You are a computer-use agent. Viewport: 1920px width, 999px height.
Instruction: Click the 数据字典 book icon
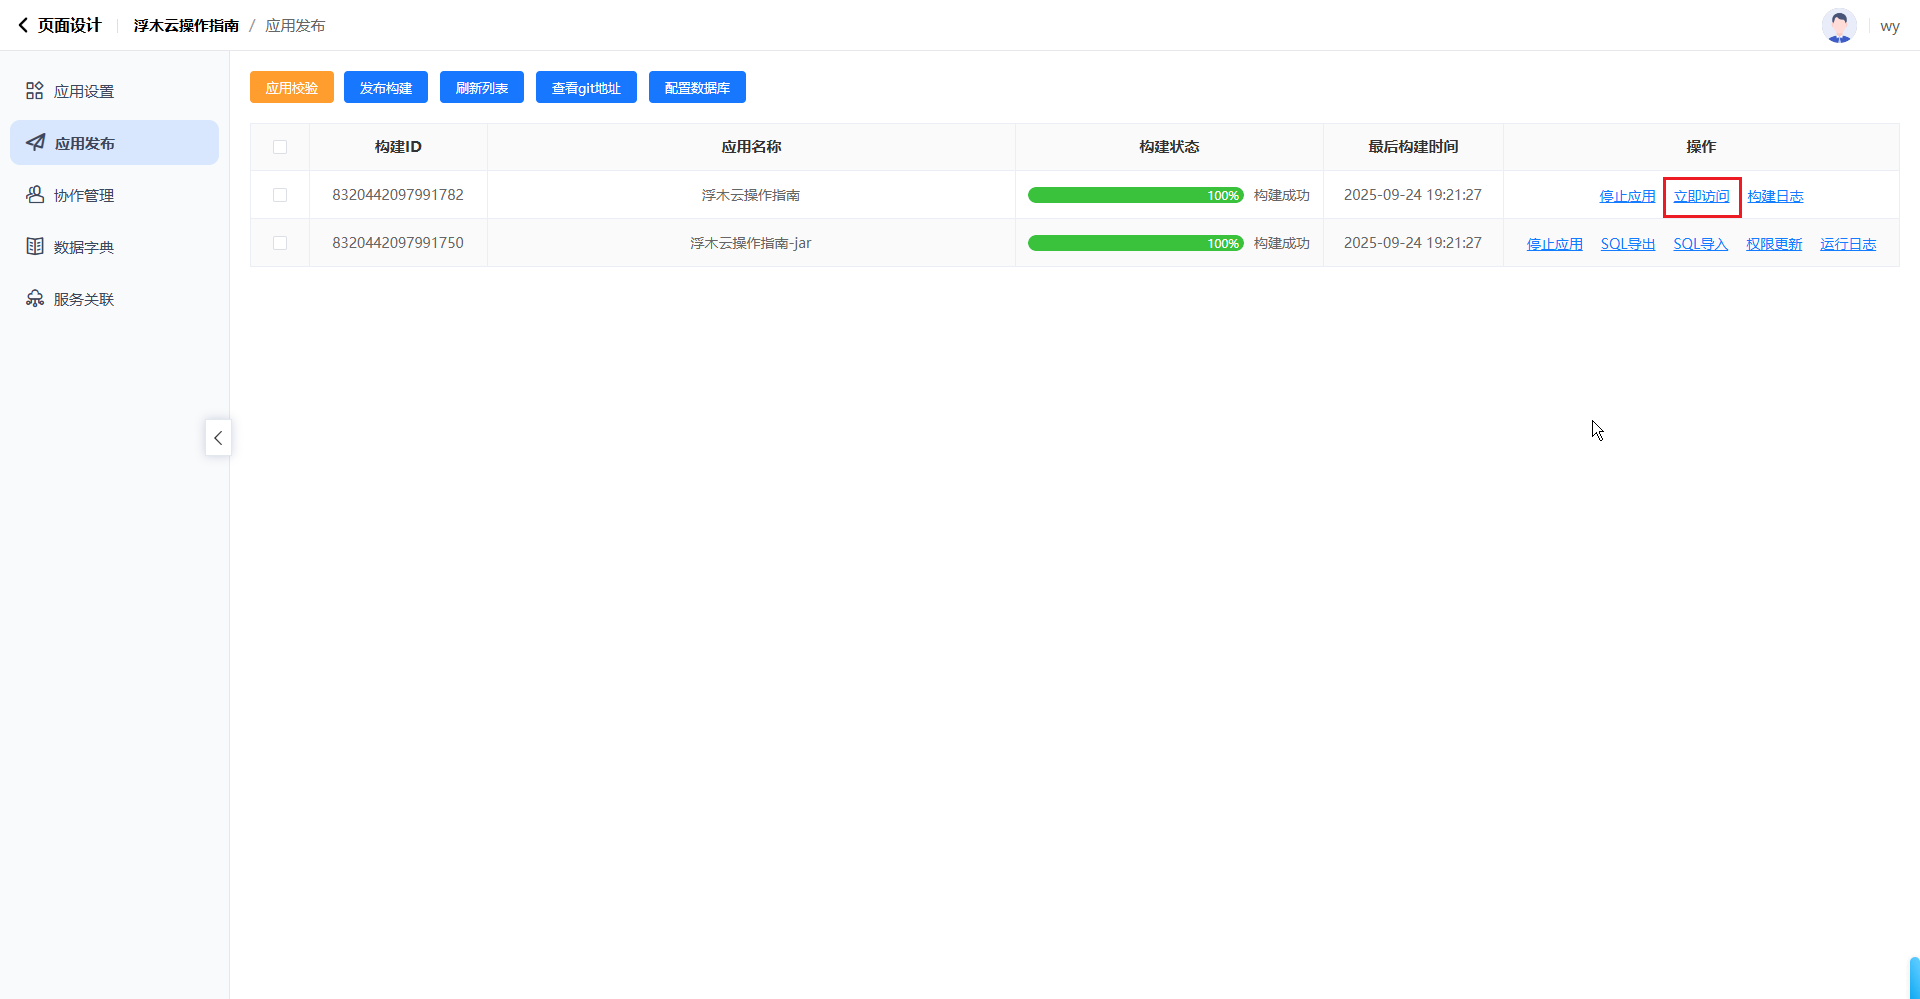[35, 247]
